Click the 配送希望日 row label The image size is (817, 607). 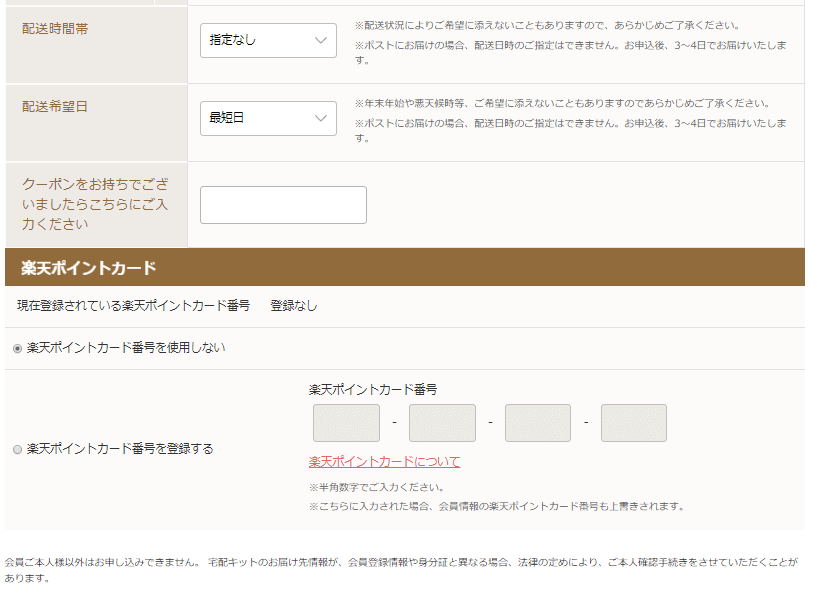(x=55, y=107)
